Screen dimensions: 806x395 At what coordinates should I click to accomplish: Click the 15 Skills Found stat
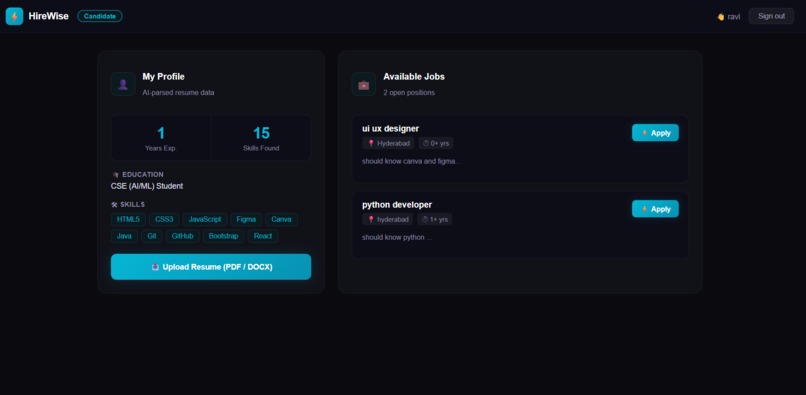(x=261, y=138)
